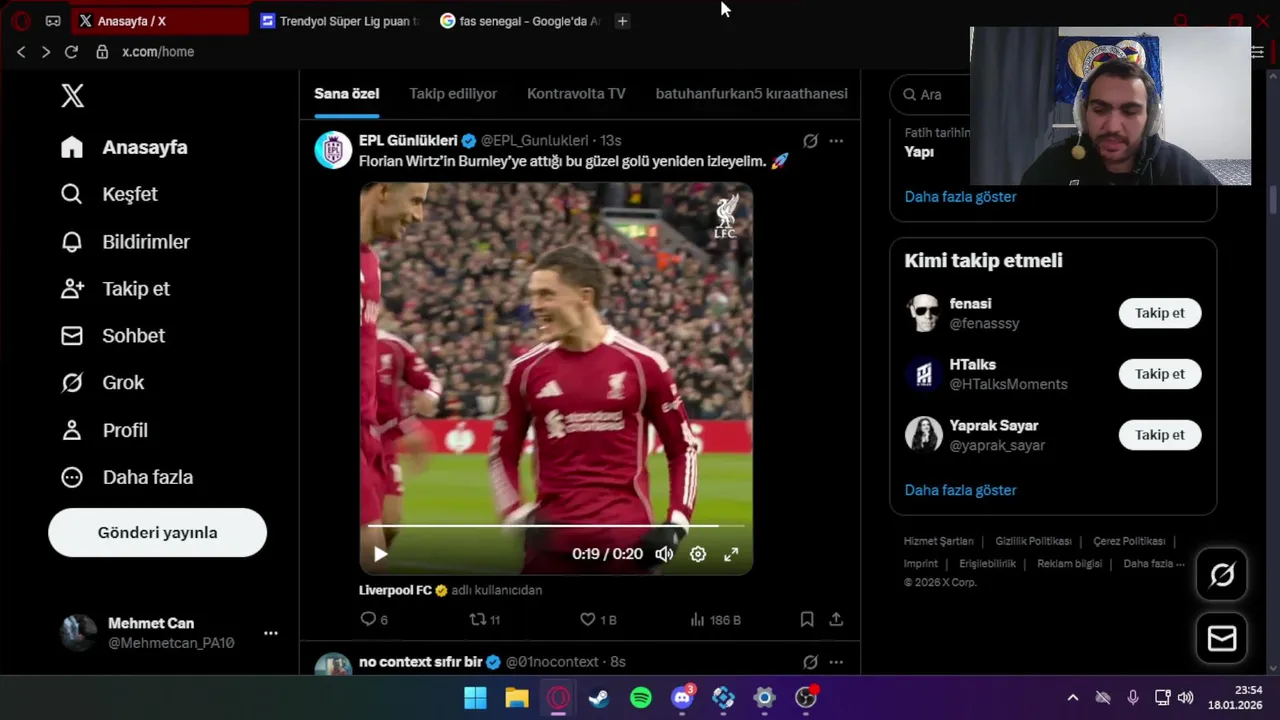
Task: Open Discord from taskbar
Action: click(x=682, y=698)
